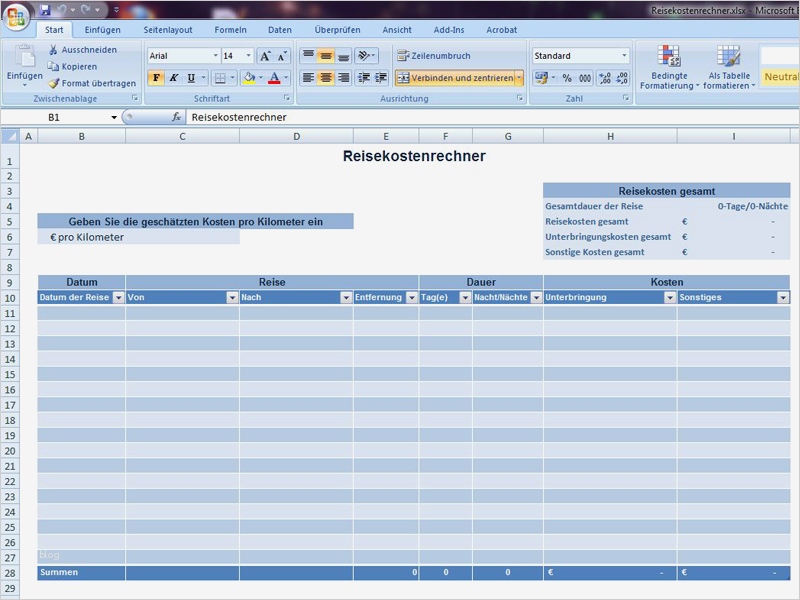This screenshot has width=800, height=600.
Task: Toggle bold F formatting
Action: click(x=156, y=78)
